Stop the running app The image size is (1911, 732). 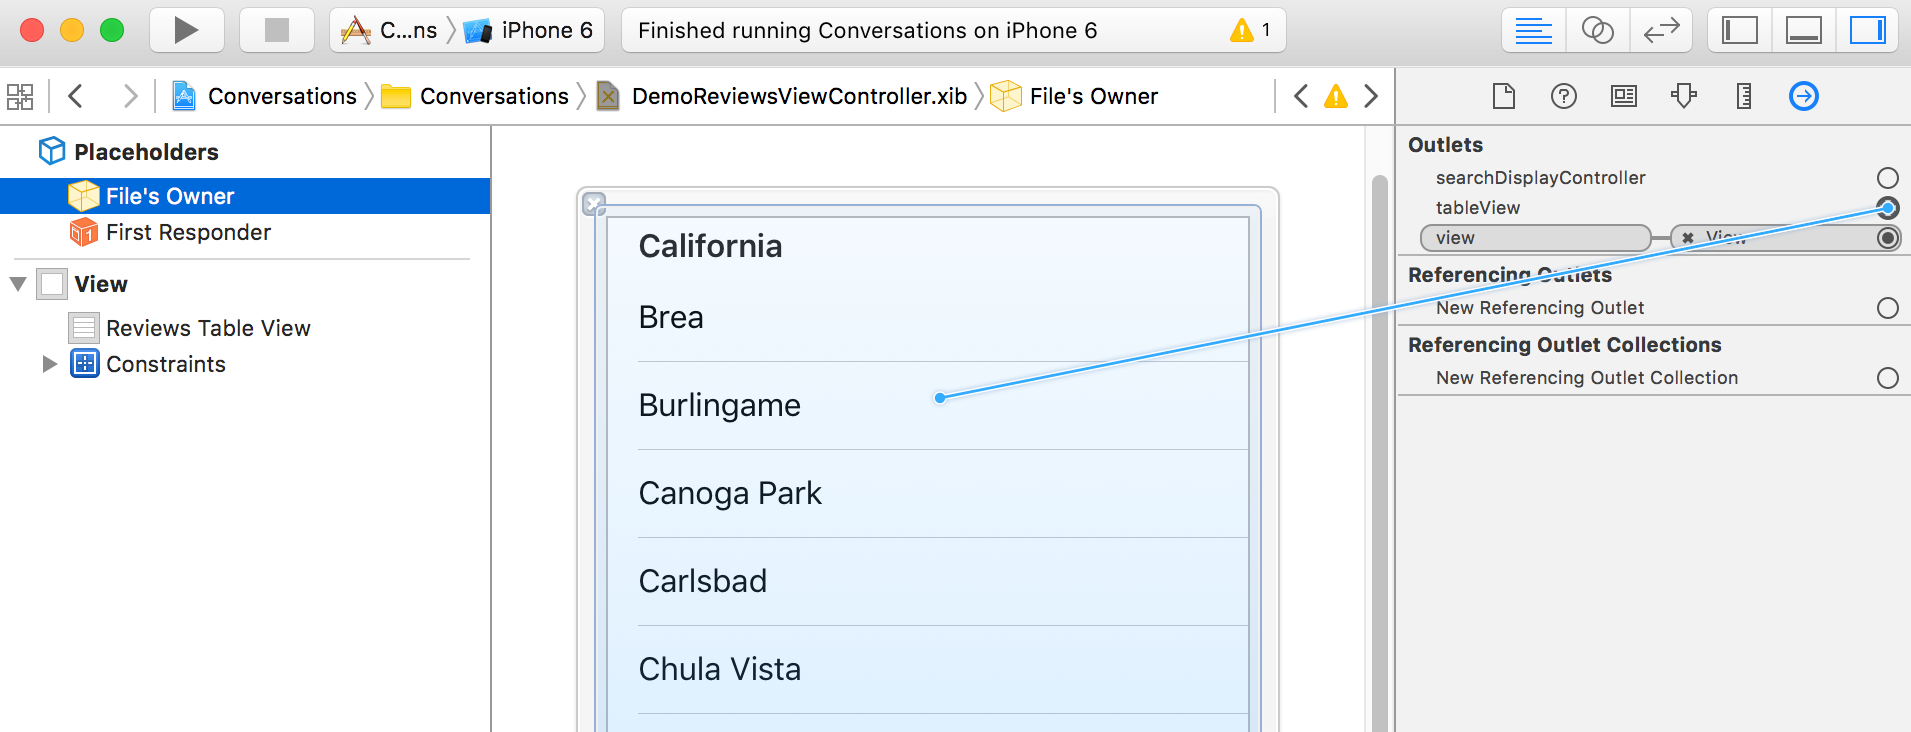[x=276, y=30]
